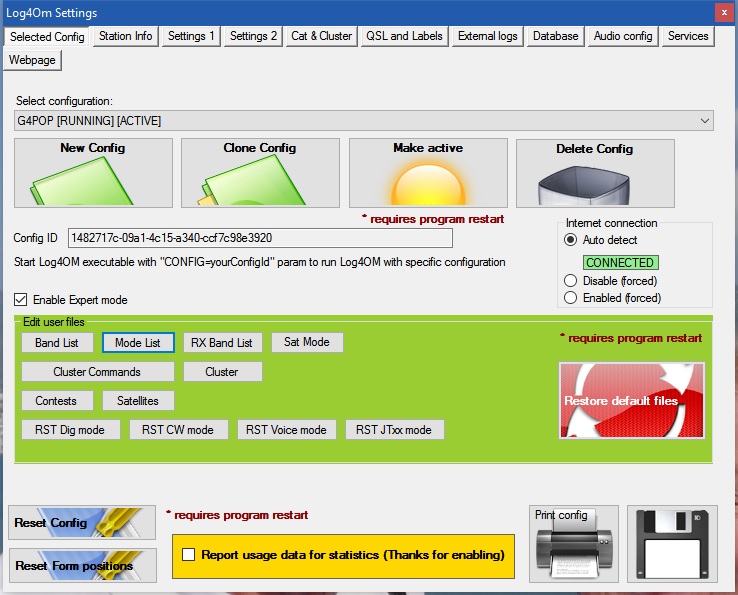
Task: Click the Print config printer icon
Action: pos(574,544)
